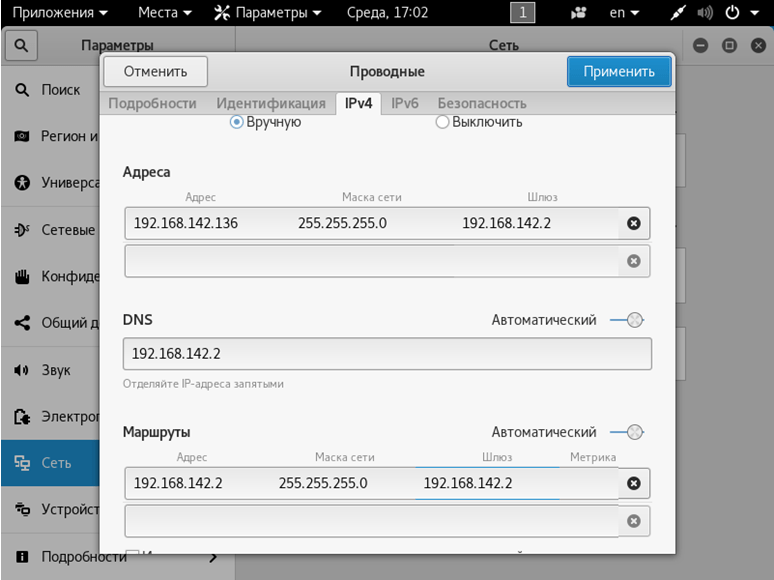Switch to the IPv6 tab

pyautogui.click(x=405, y=104)
